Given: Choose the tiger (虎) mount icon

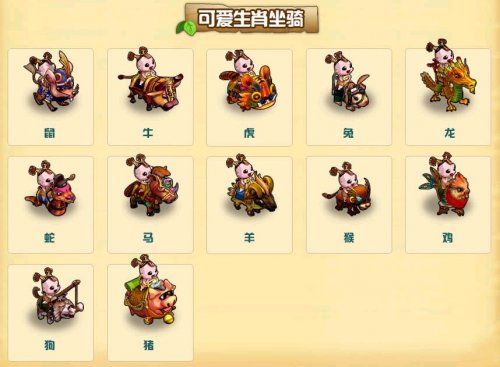Looking at the screenshot, I should coord(248,80).
